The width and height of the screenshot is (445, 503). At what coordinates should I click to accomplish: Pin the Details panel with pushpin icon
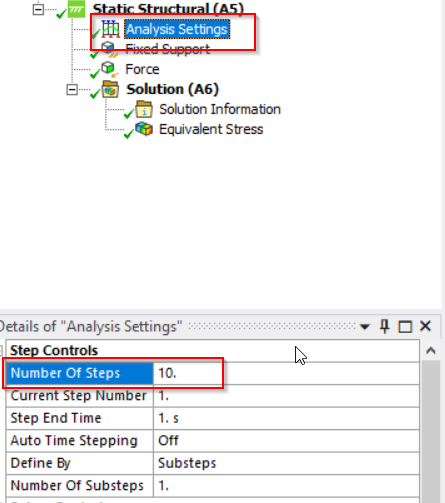point(385,326)
